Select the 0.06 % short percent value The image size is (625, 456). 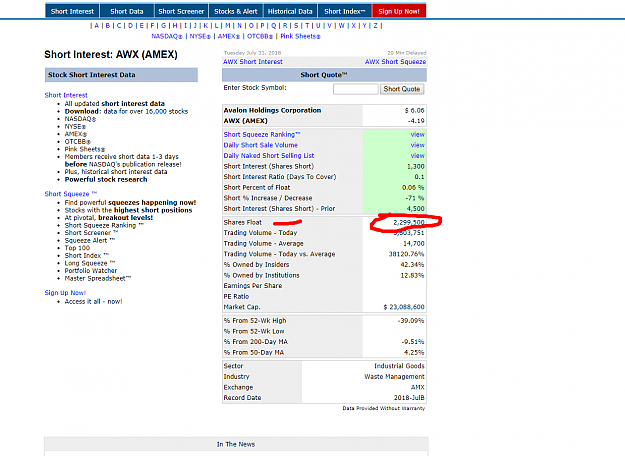[413, 188]
